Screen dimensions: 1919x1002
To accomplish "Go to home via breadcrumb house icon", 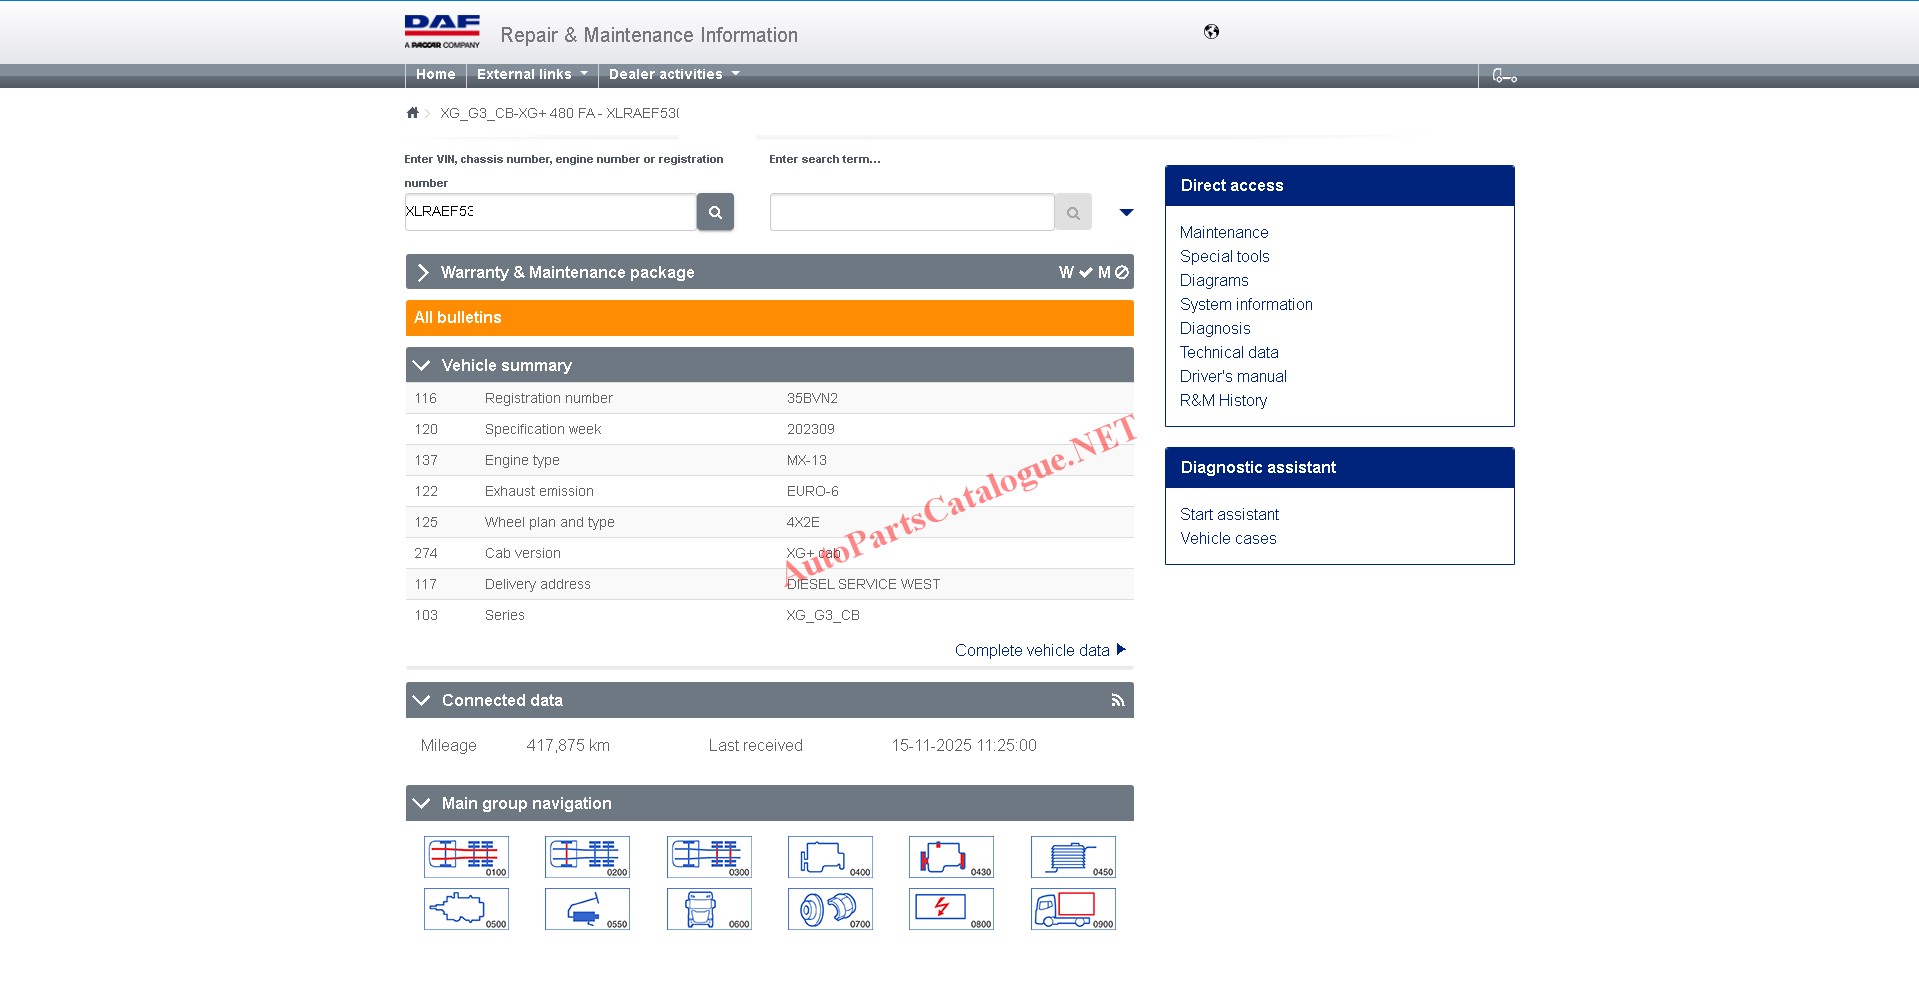I will point(412,113).
